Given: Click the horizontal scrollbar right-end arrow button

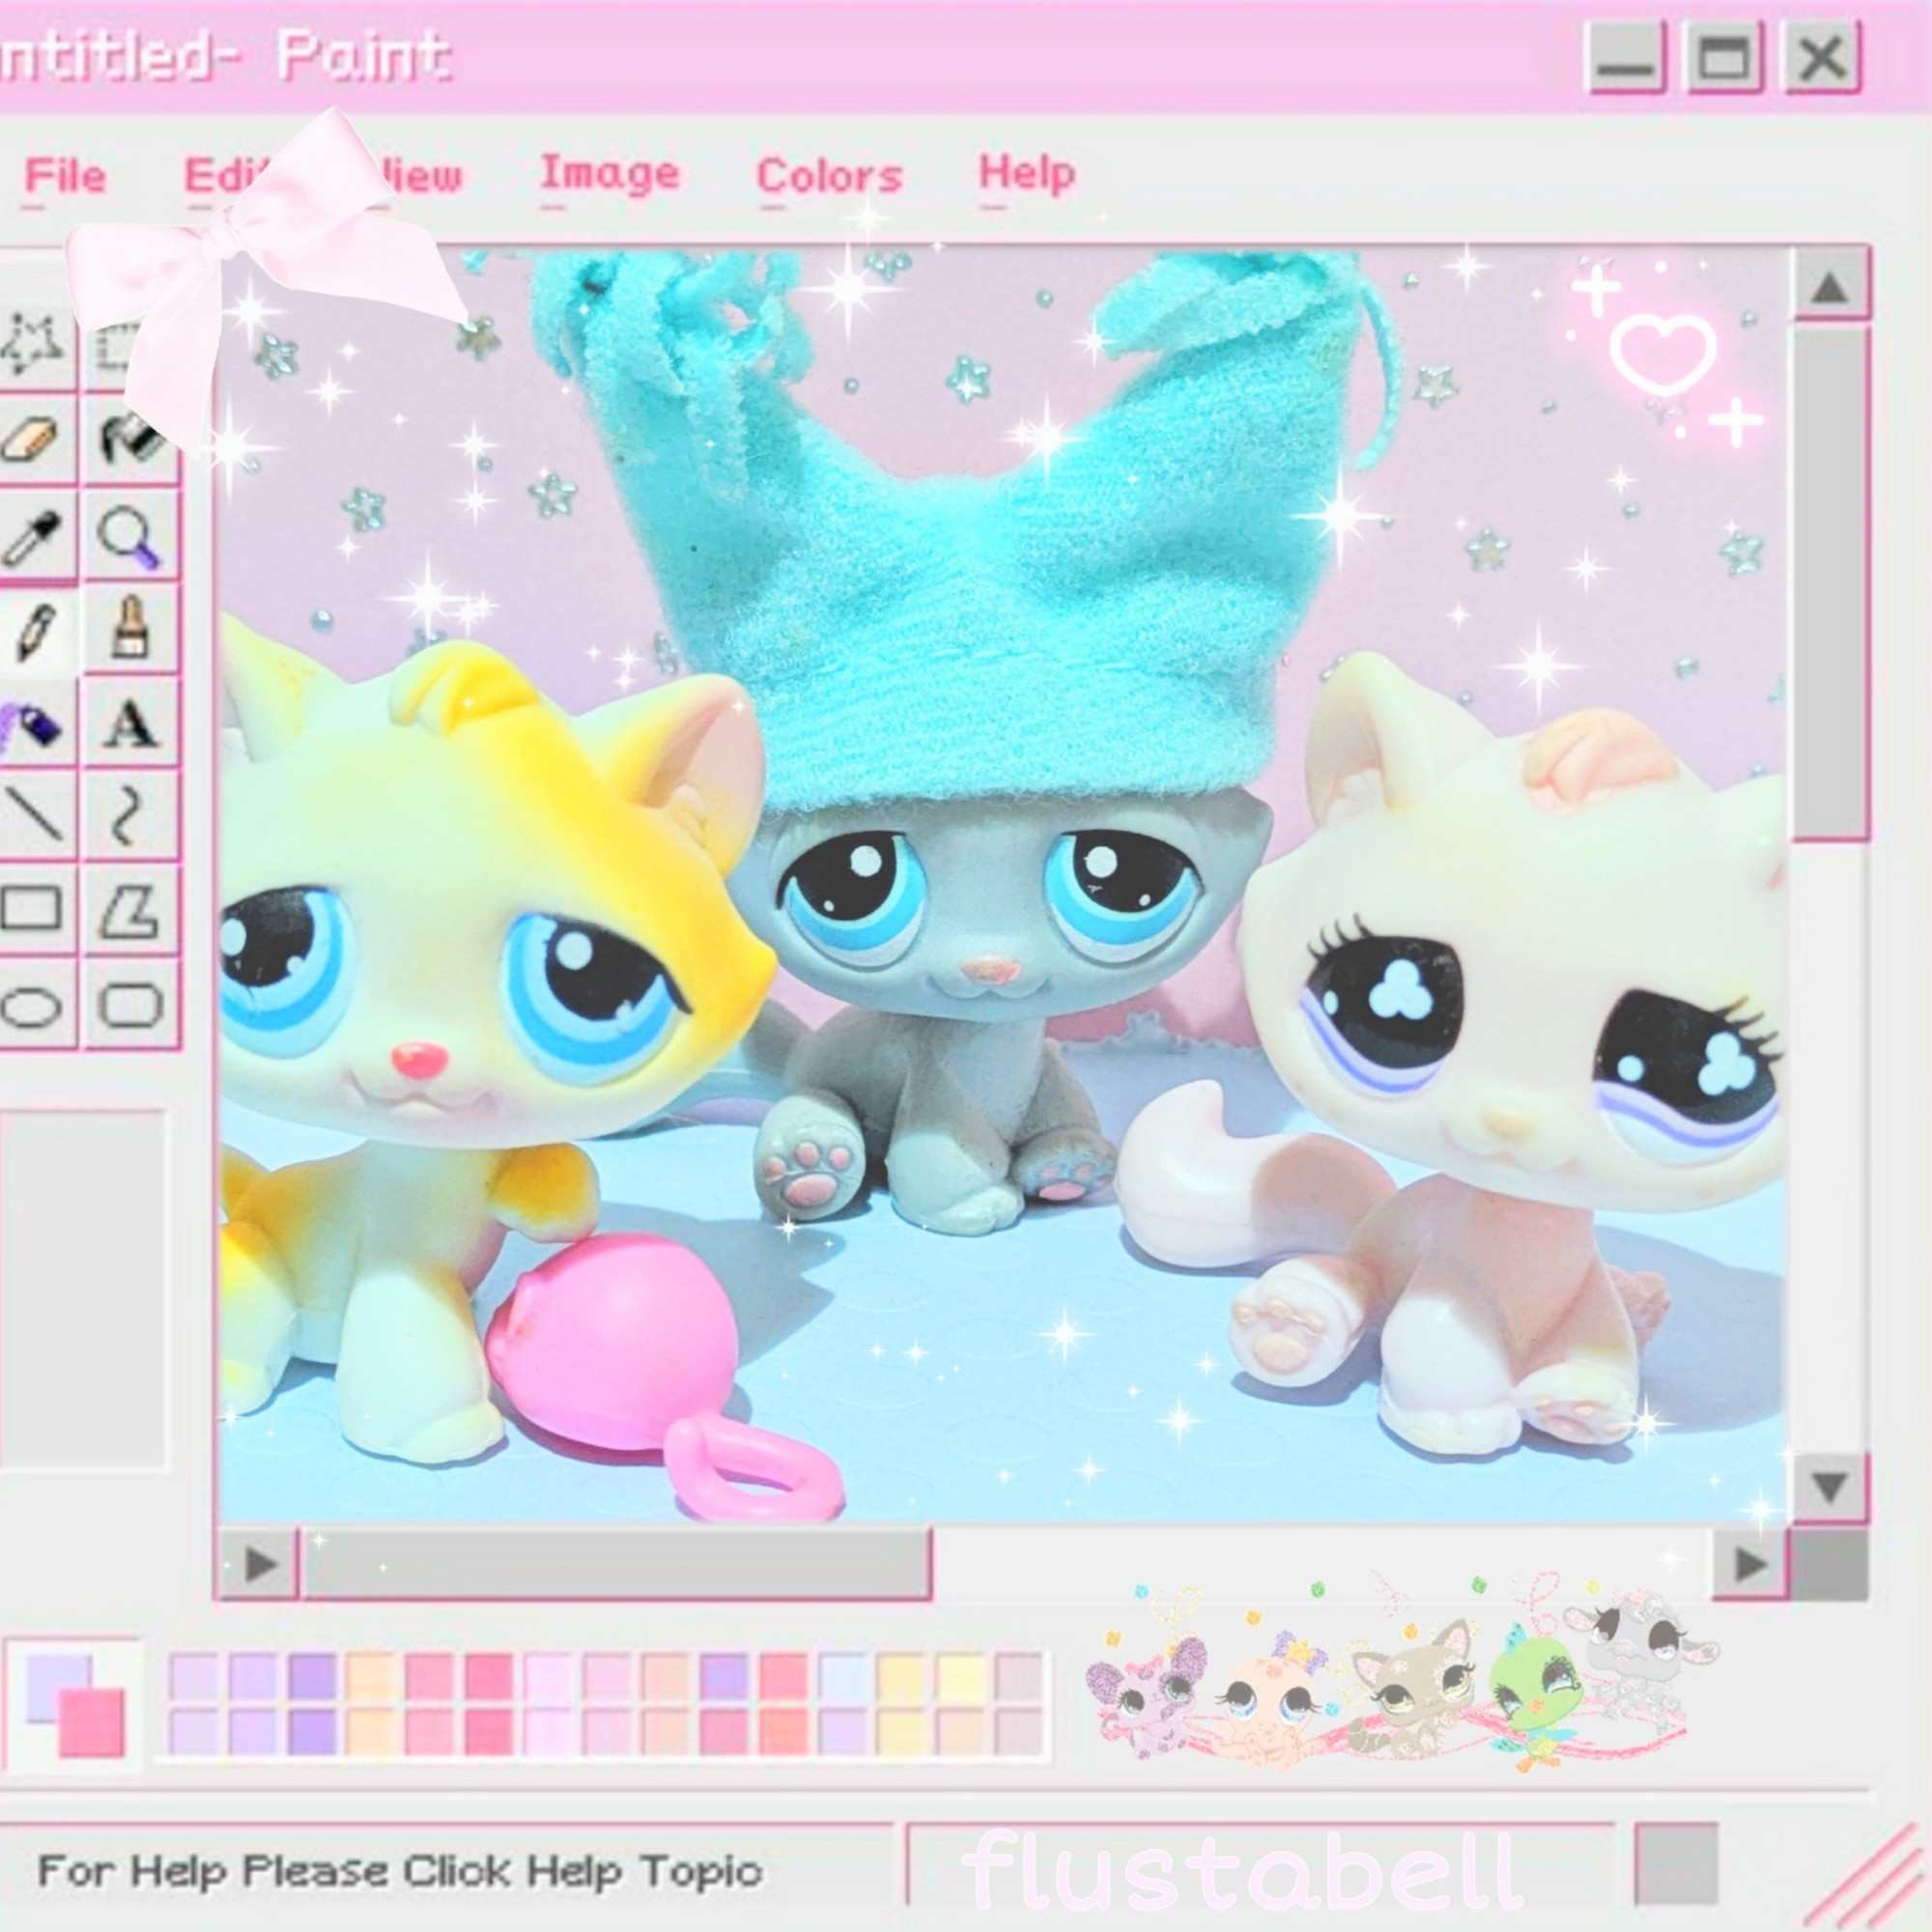Looking at the screenshot, I should point(1750,1565).
